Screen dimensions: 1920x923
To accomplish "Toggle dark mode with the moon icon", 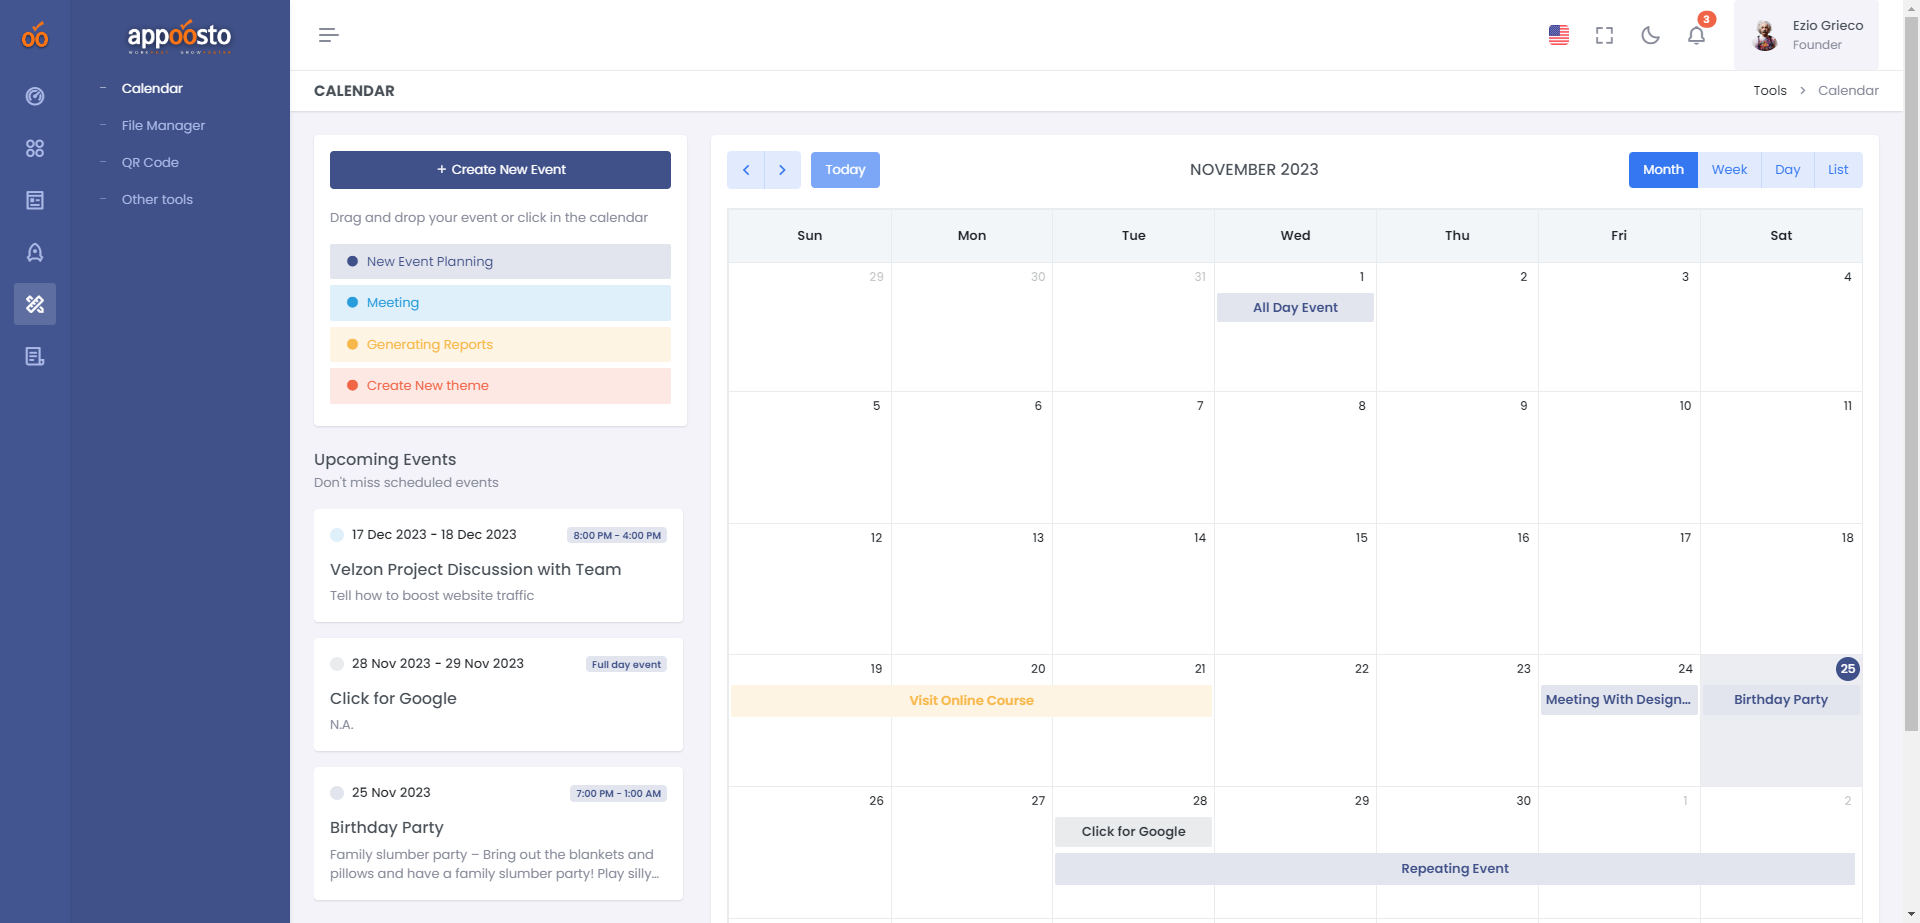I will [x=1650, y=35].
